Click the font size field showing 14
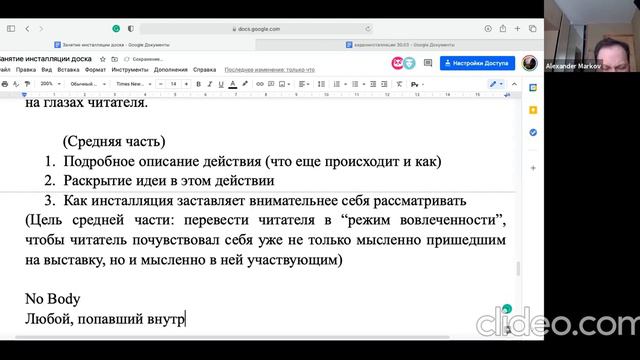Viewport: 640px width, 360px height. pyautogui.click(x=173, y=84)
